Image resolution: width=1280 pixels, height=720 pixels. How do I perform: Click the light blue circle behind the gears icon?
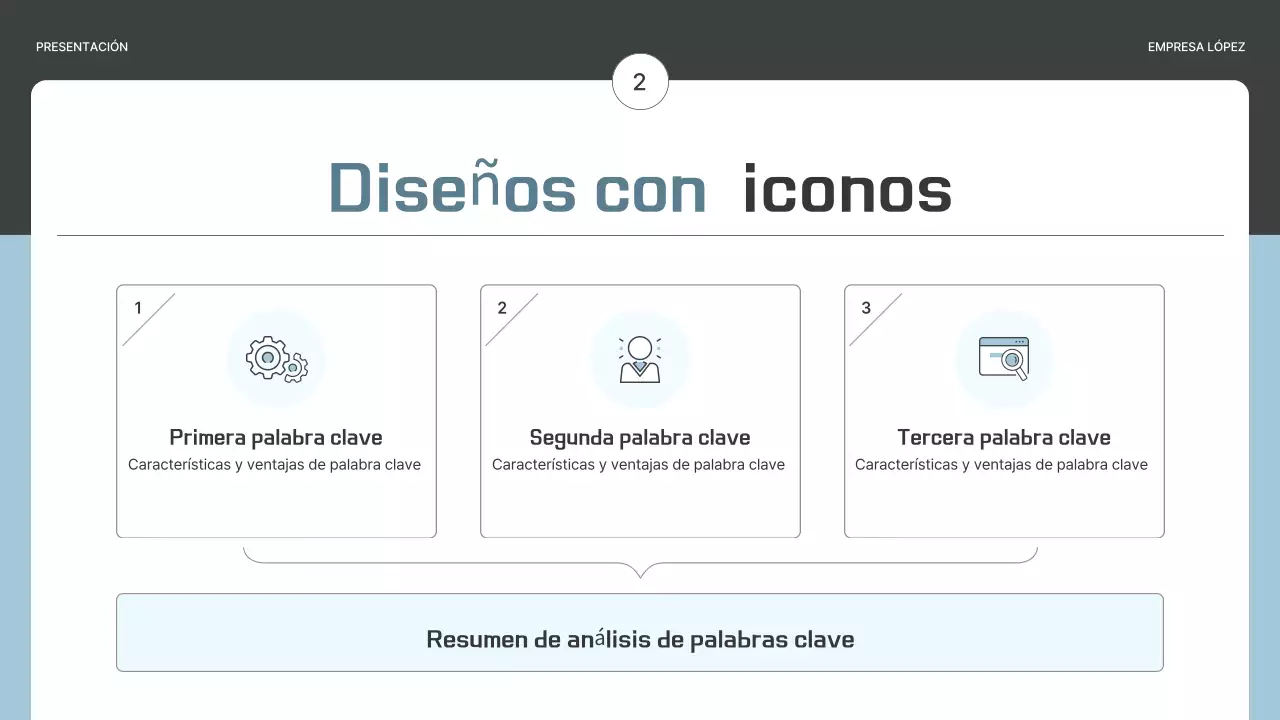(276, 358)
